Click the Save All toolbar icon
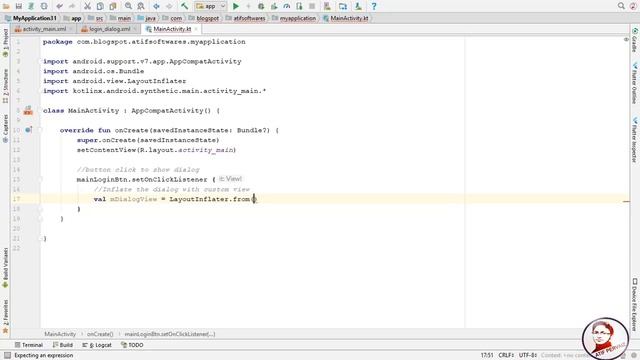This screenshot has width=640, height=360. [x=19, y=6]
